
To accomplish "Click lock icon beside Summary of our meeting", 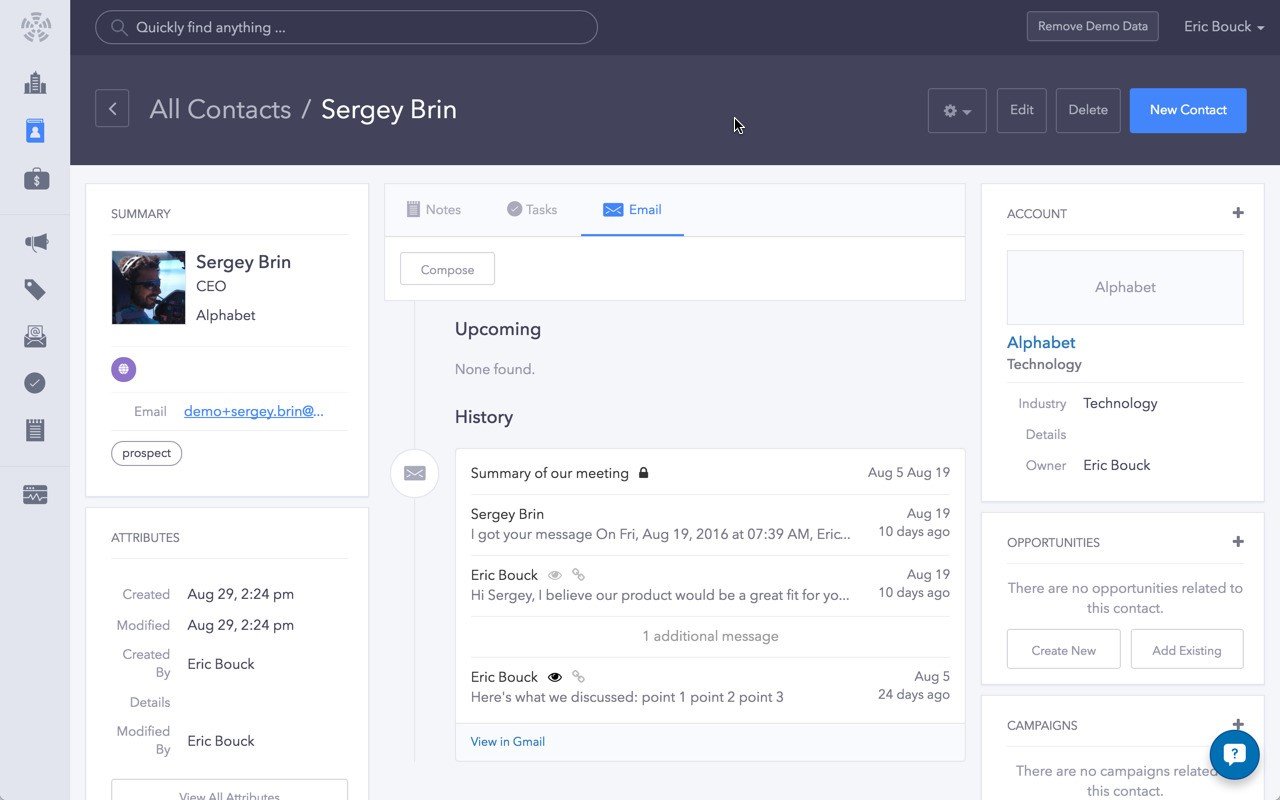I will [x=643, y=472].
